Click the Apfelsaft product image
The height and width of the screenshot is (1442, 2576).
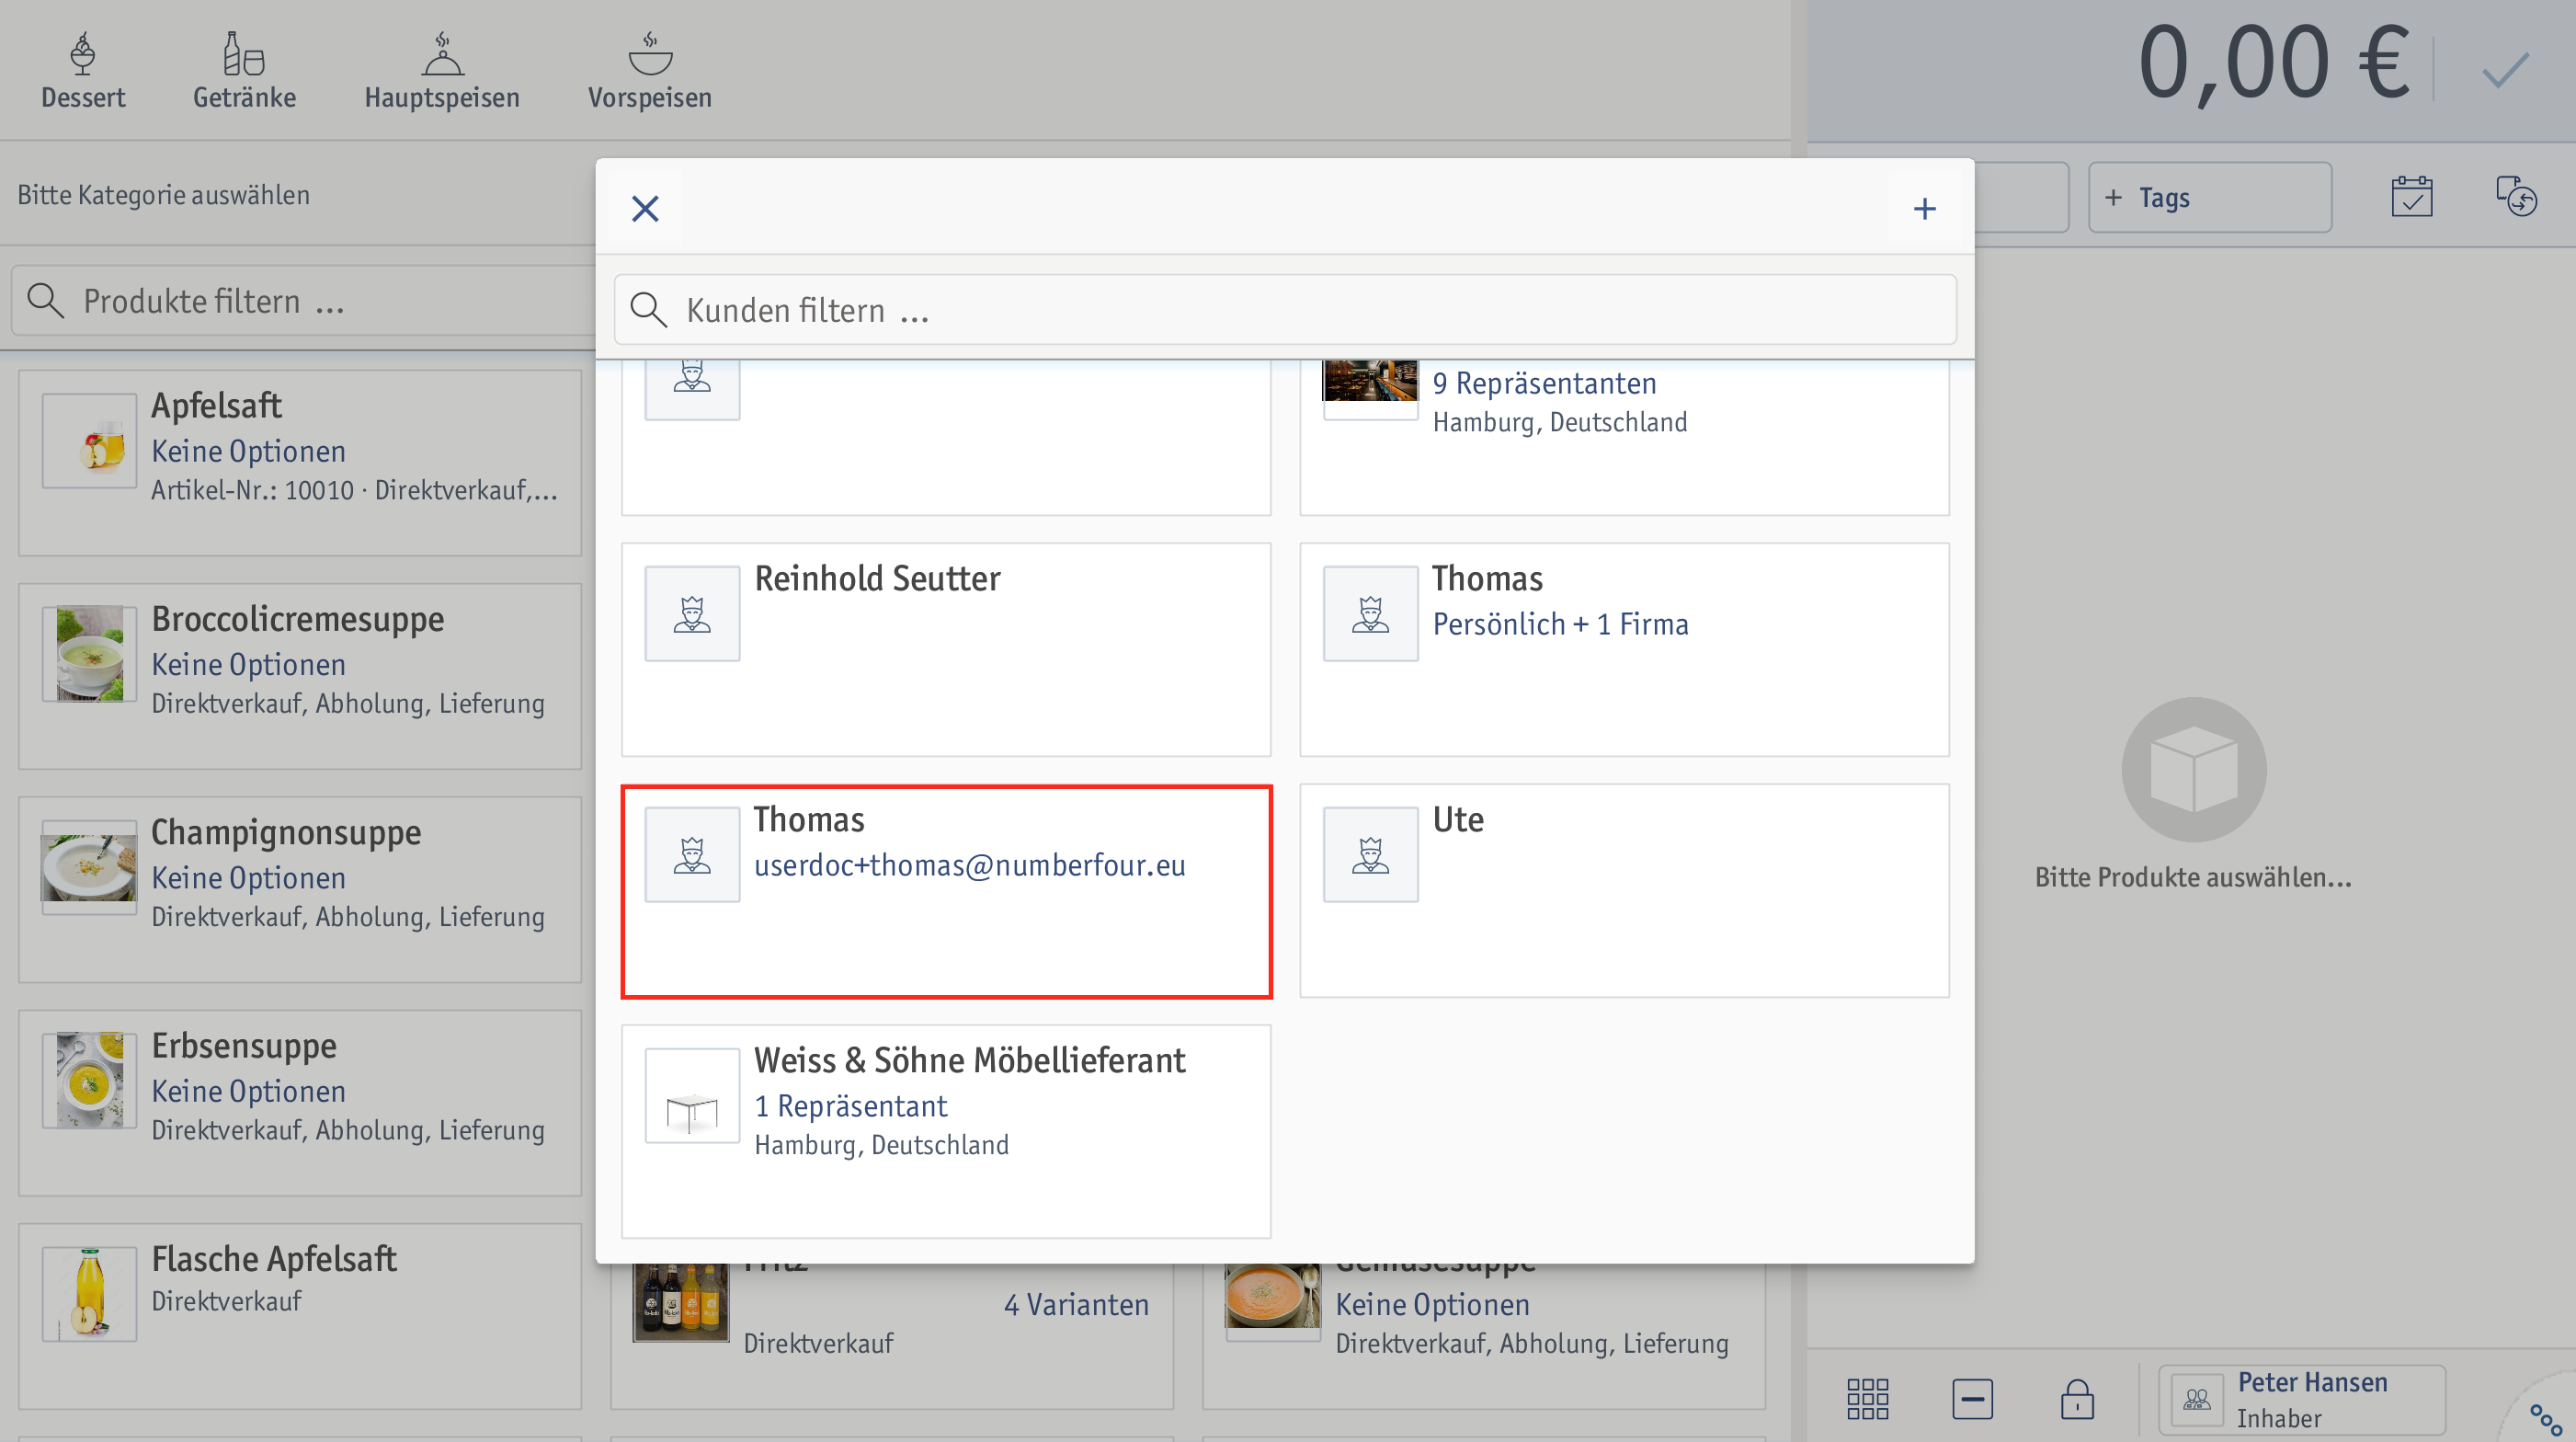pyautogui.click(x=89, y=441)
